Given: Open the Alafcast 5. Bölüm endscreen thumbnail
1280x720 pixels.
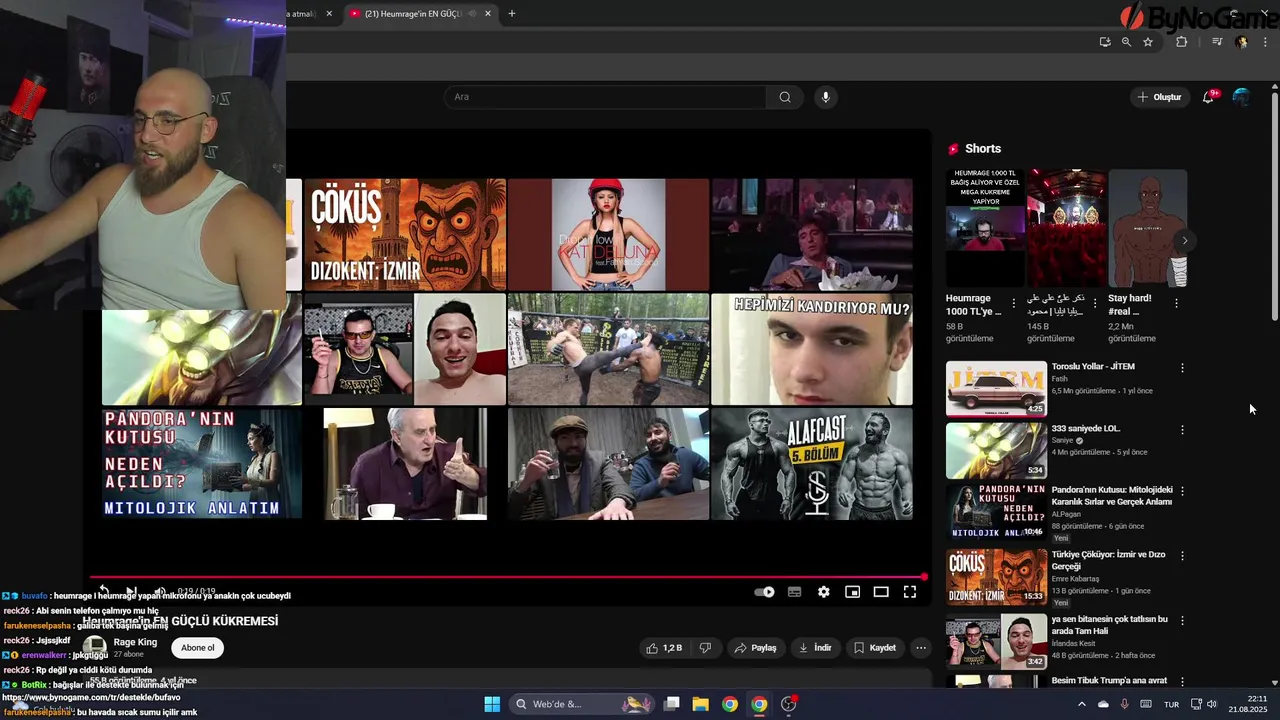Looking at the screenshot, I should click(812, 464).
